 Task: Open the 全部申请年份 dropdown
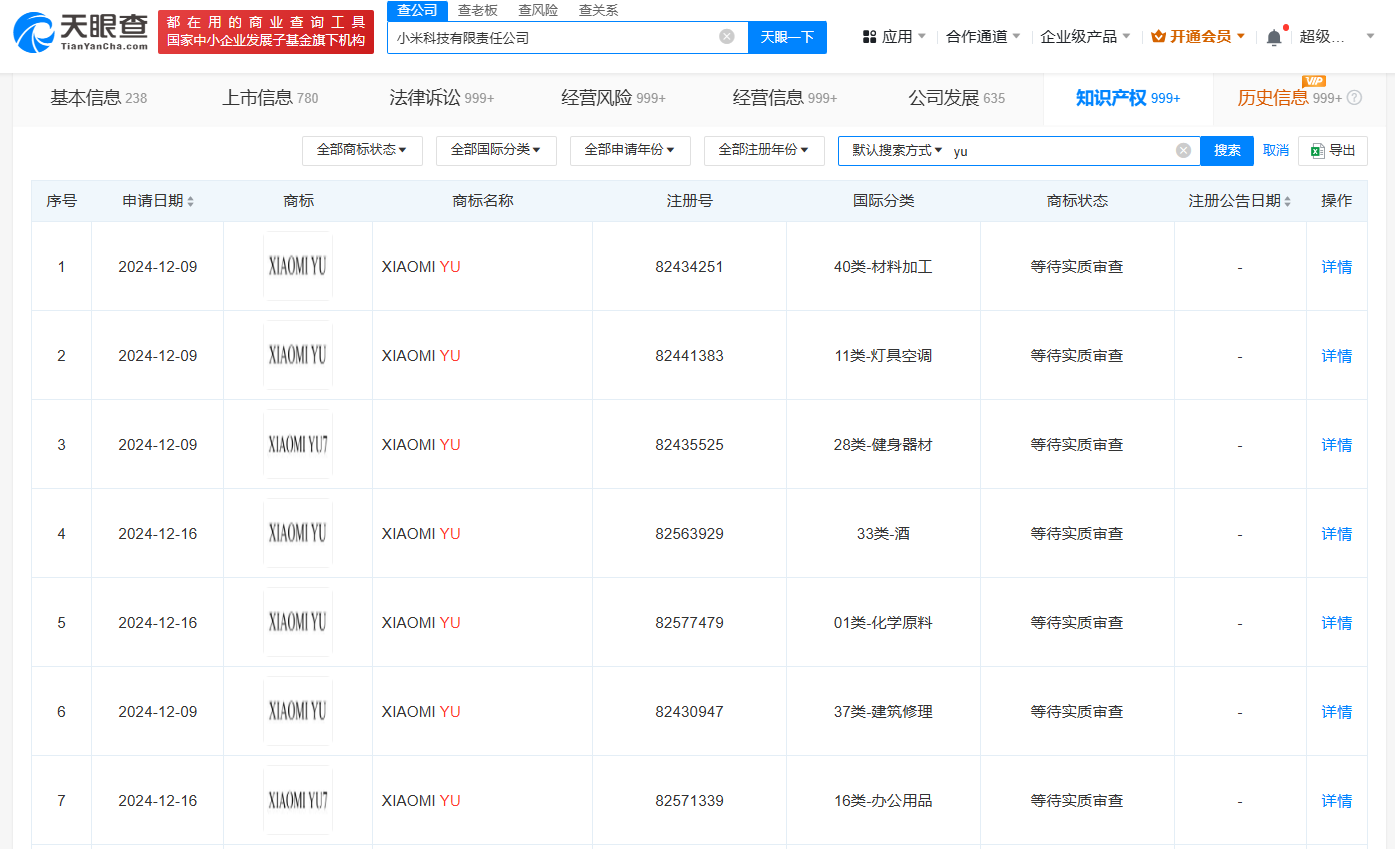coord(630,150)
